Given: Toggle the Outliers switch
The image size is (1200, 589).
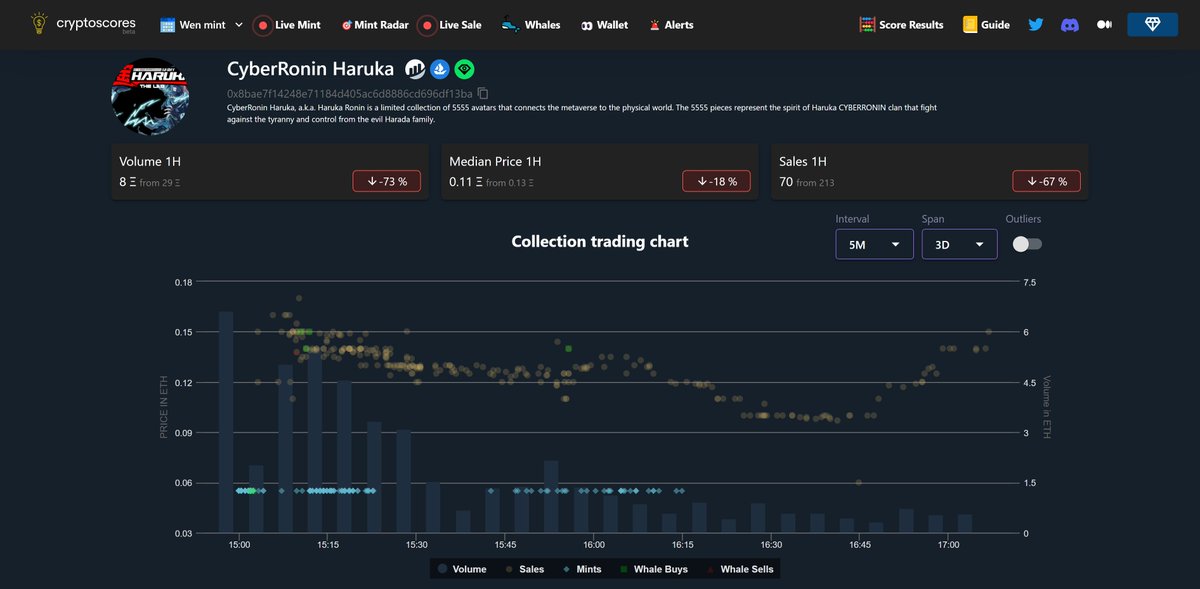Looking at the screenshot, I should point(1027,244).
